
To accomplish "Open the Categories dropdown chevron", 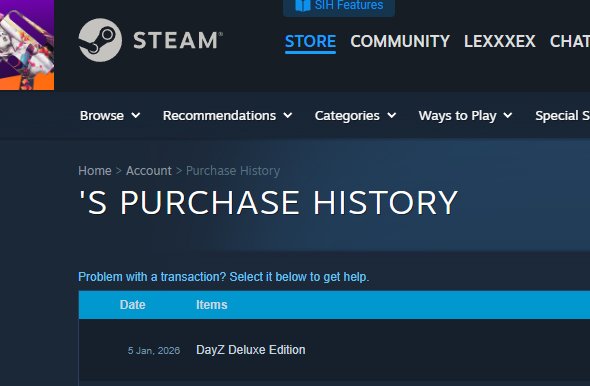I will coord(392,115).
